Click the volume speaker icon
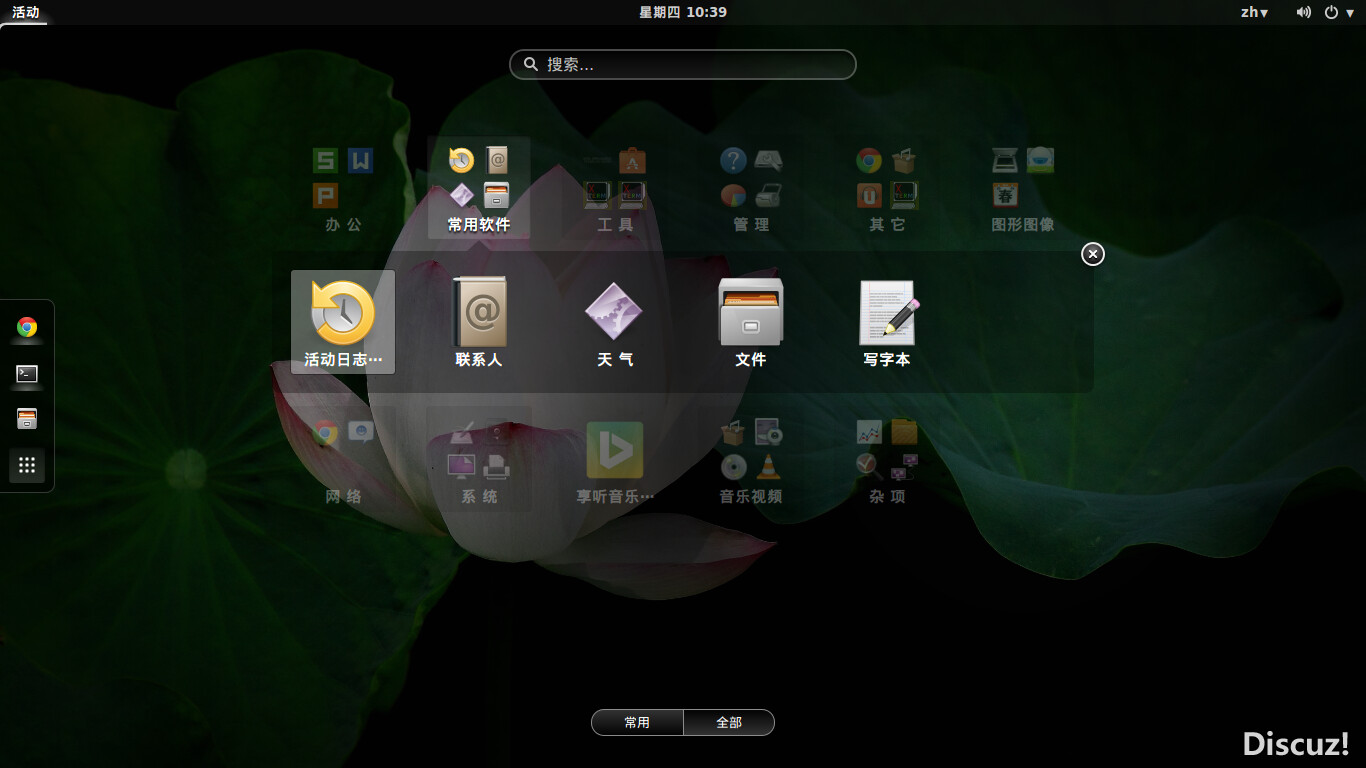 [x=1304, y=12]
